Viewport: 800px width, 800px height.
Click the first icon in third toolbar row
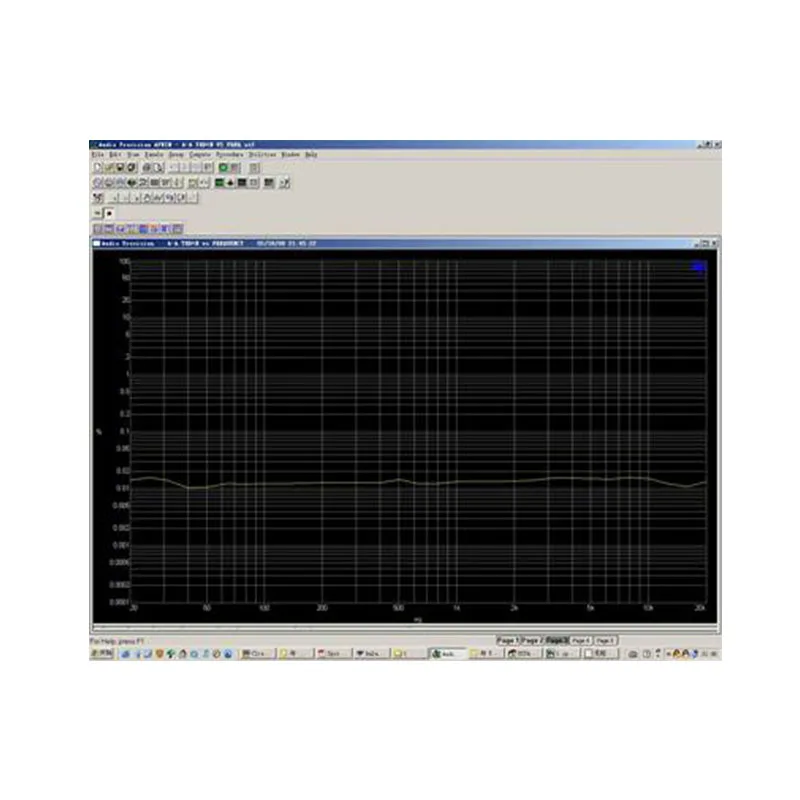pyautogui.click(x=98, y=198)
